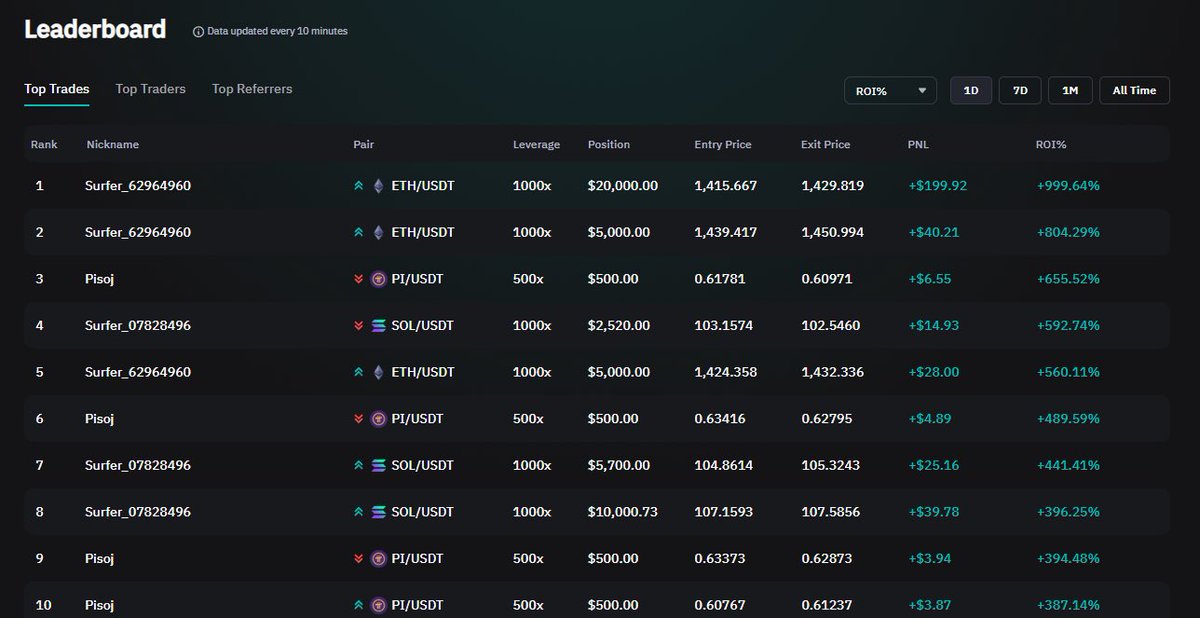
Task: Click the Leverage column header
Action: click(x=537, y=145)
